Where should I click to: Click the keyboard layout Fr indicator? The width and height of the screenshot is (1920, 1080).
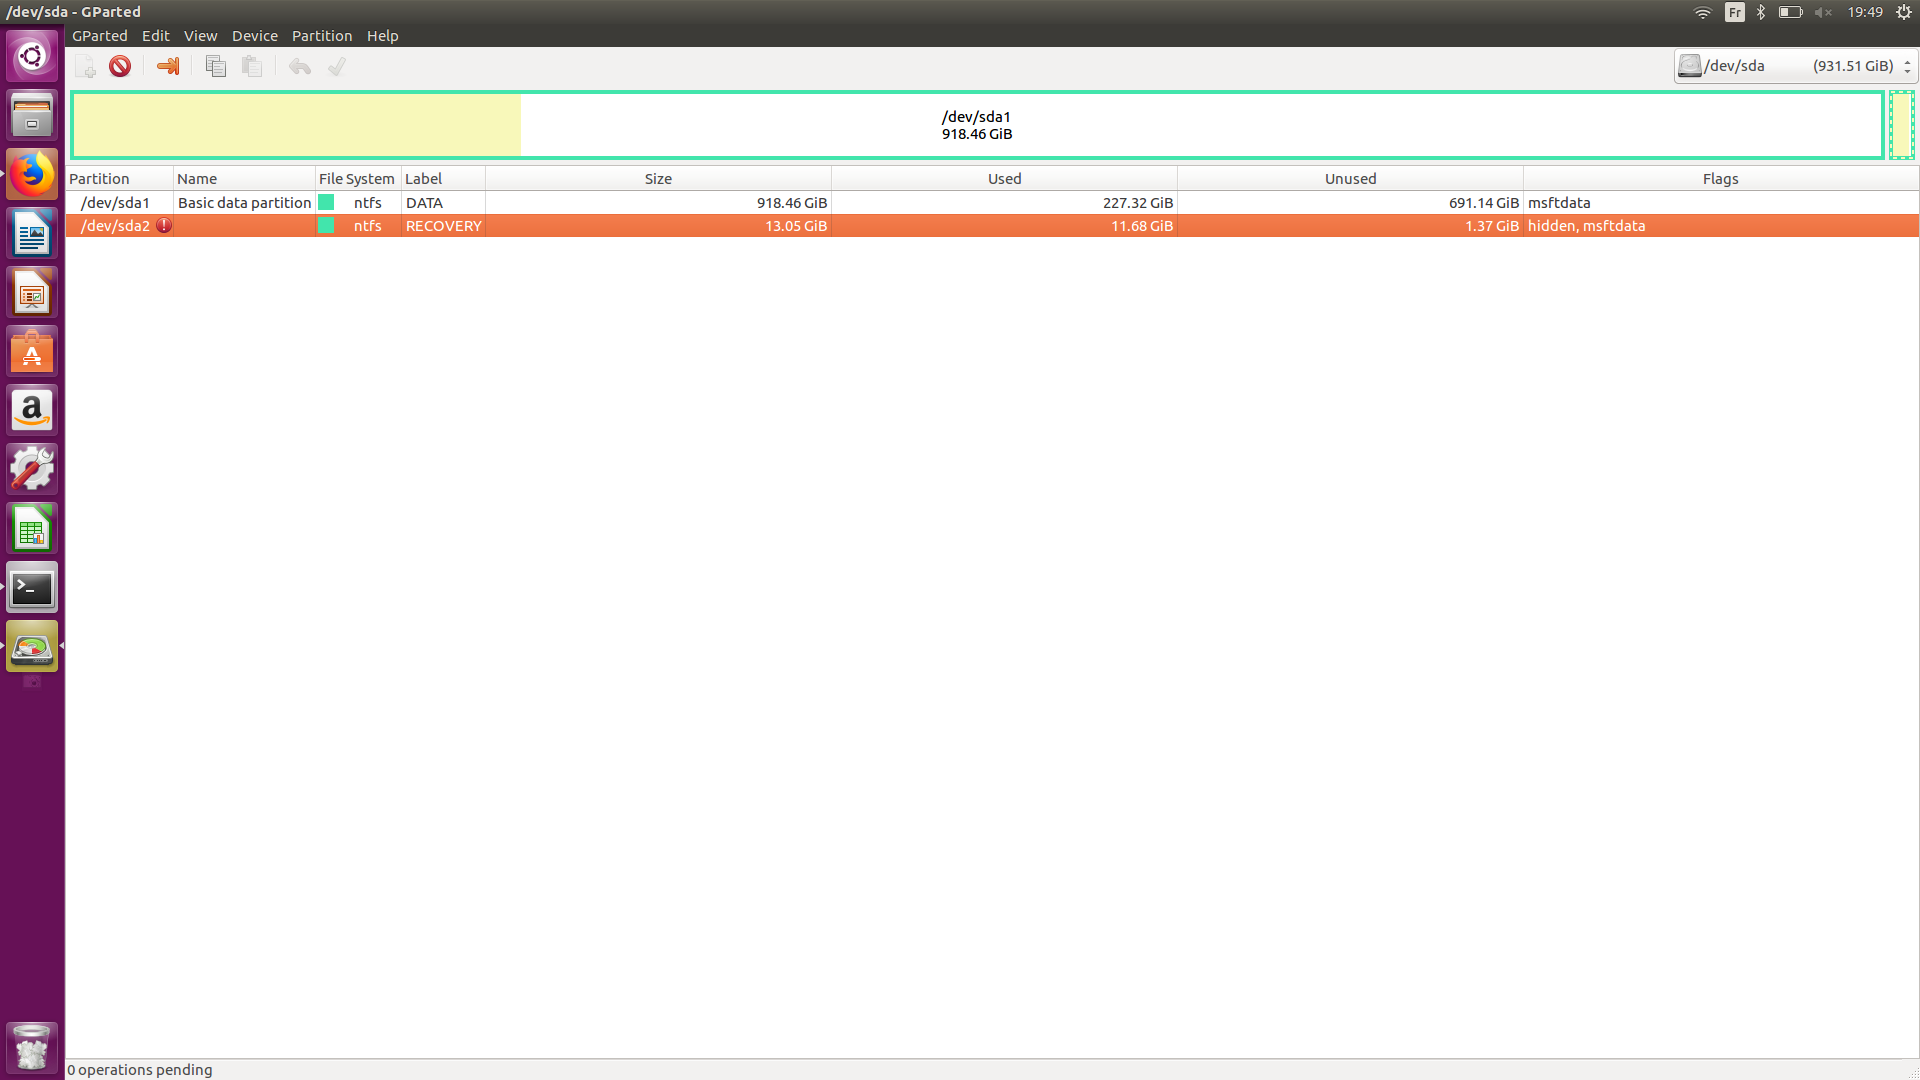pos(1734,13)
